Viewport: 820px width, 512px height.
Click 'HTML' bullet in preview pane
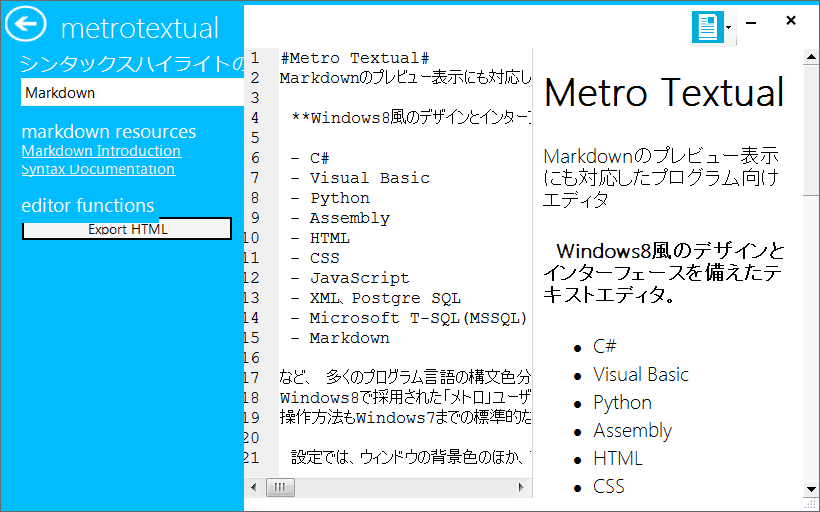coord(618,459)
